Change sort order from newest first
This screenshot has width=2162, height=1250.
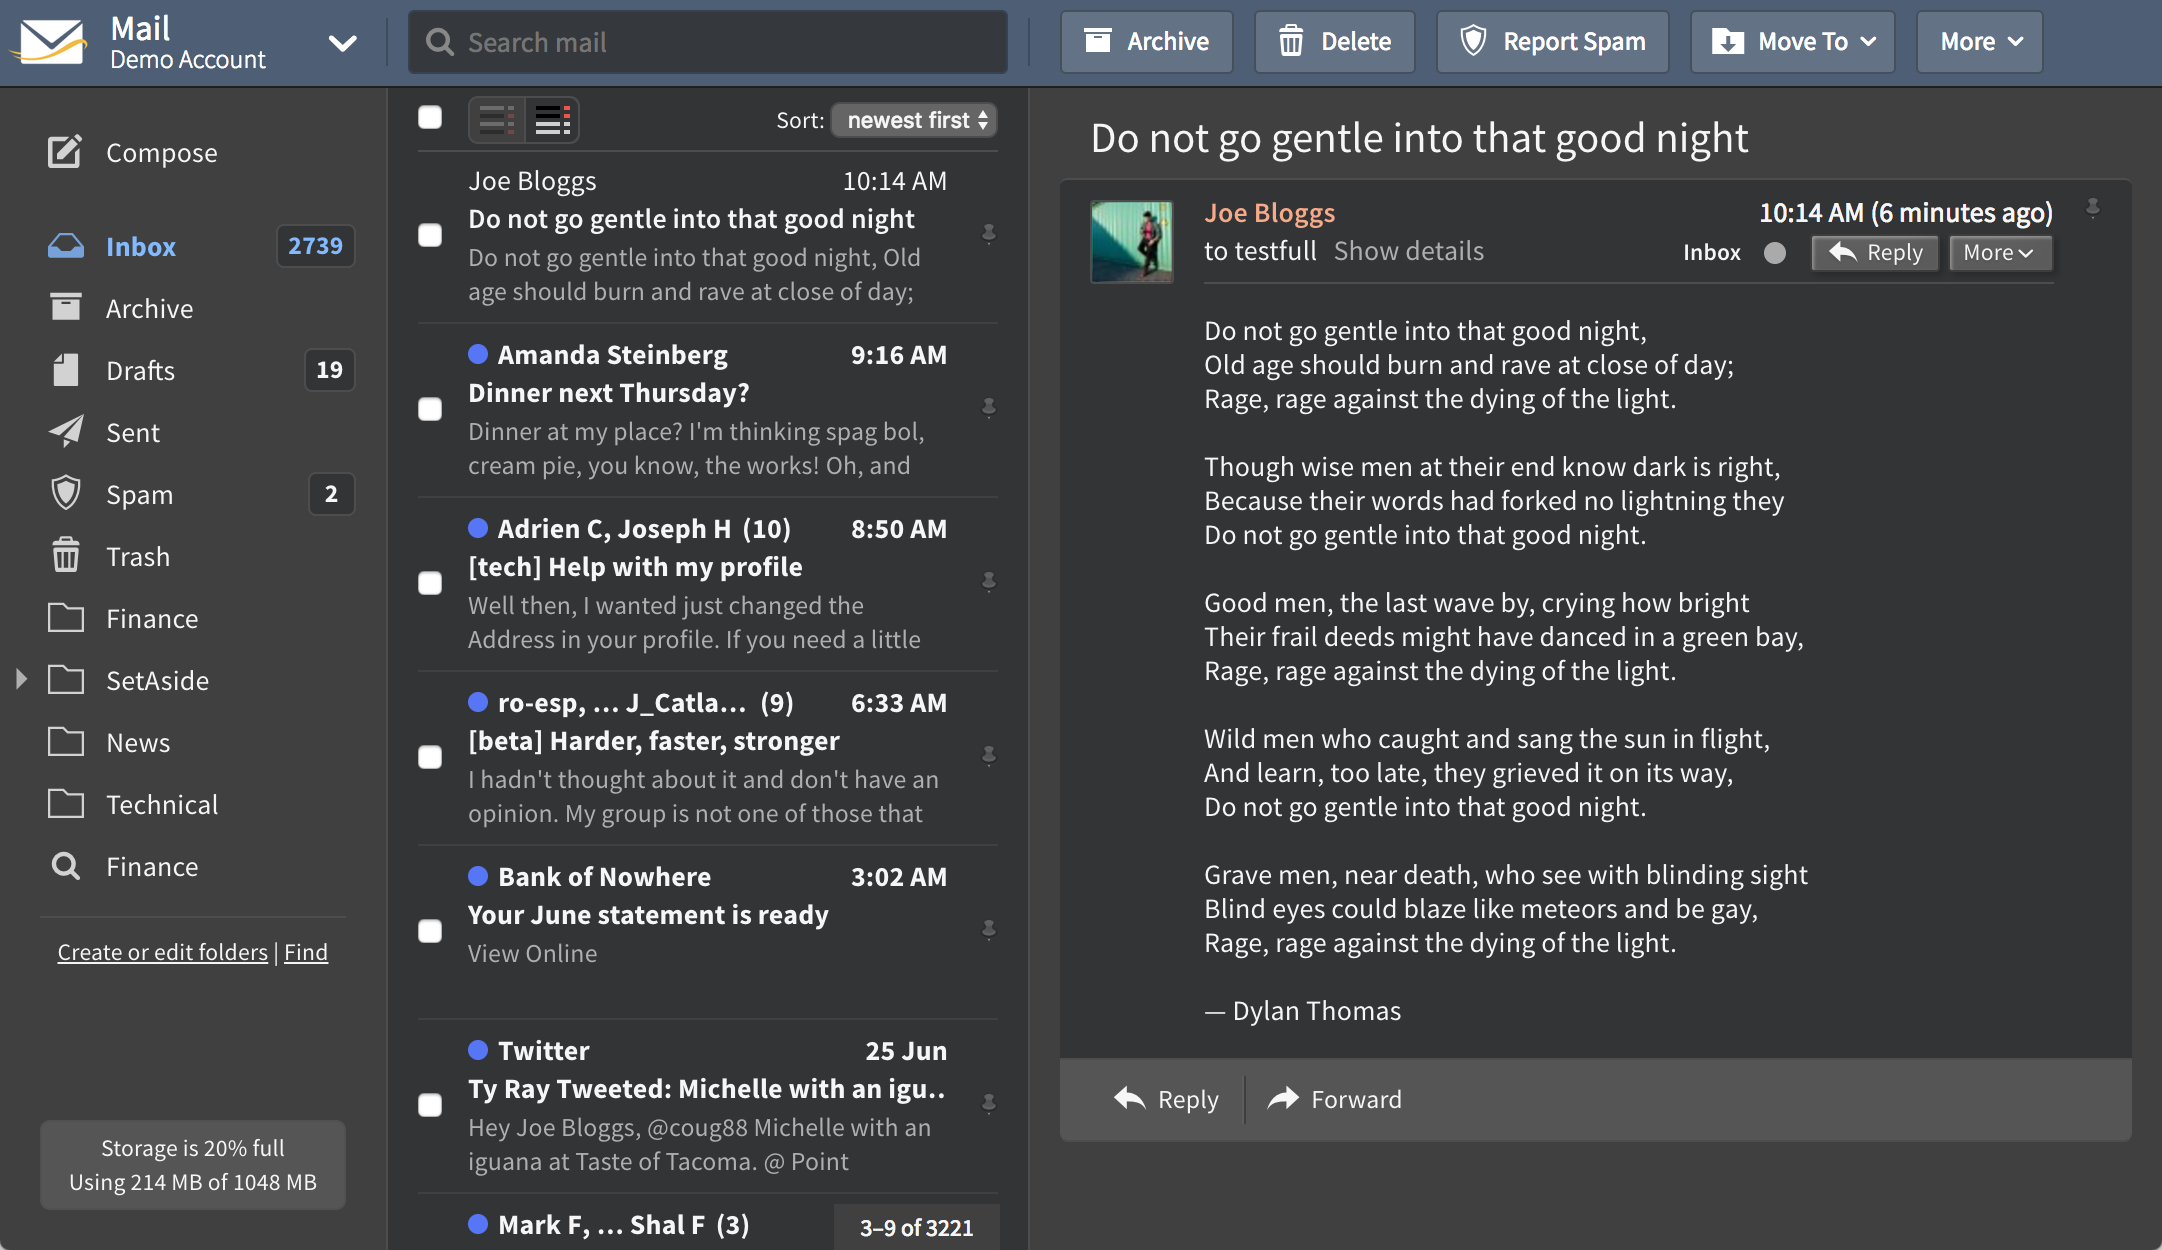point(912,120)
